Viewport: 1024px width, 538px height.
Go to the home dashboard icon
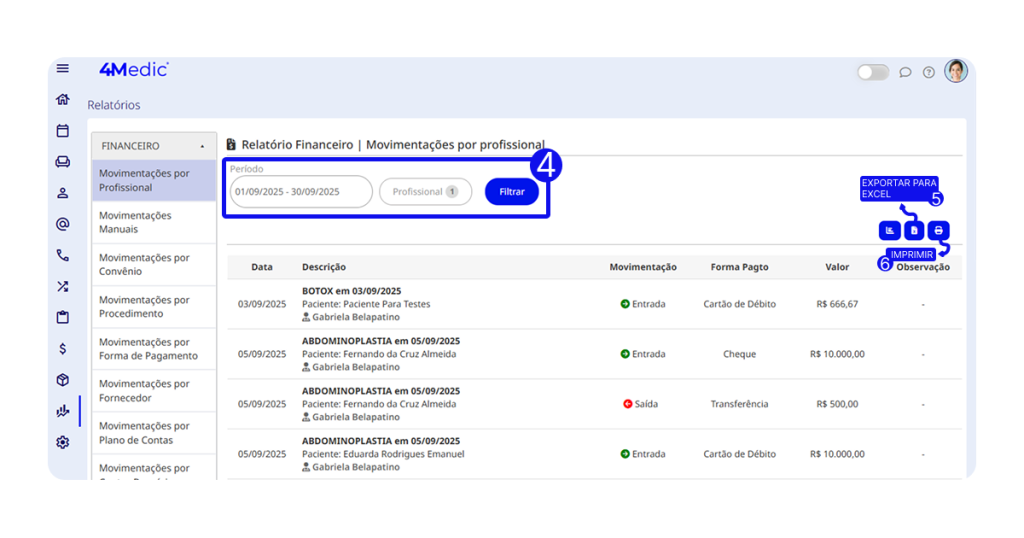[63, 100]
